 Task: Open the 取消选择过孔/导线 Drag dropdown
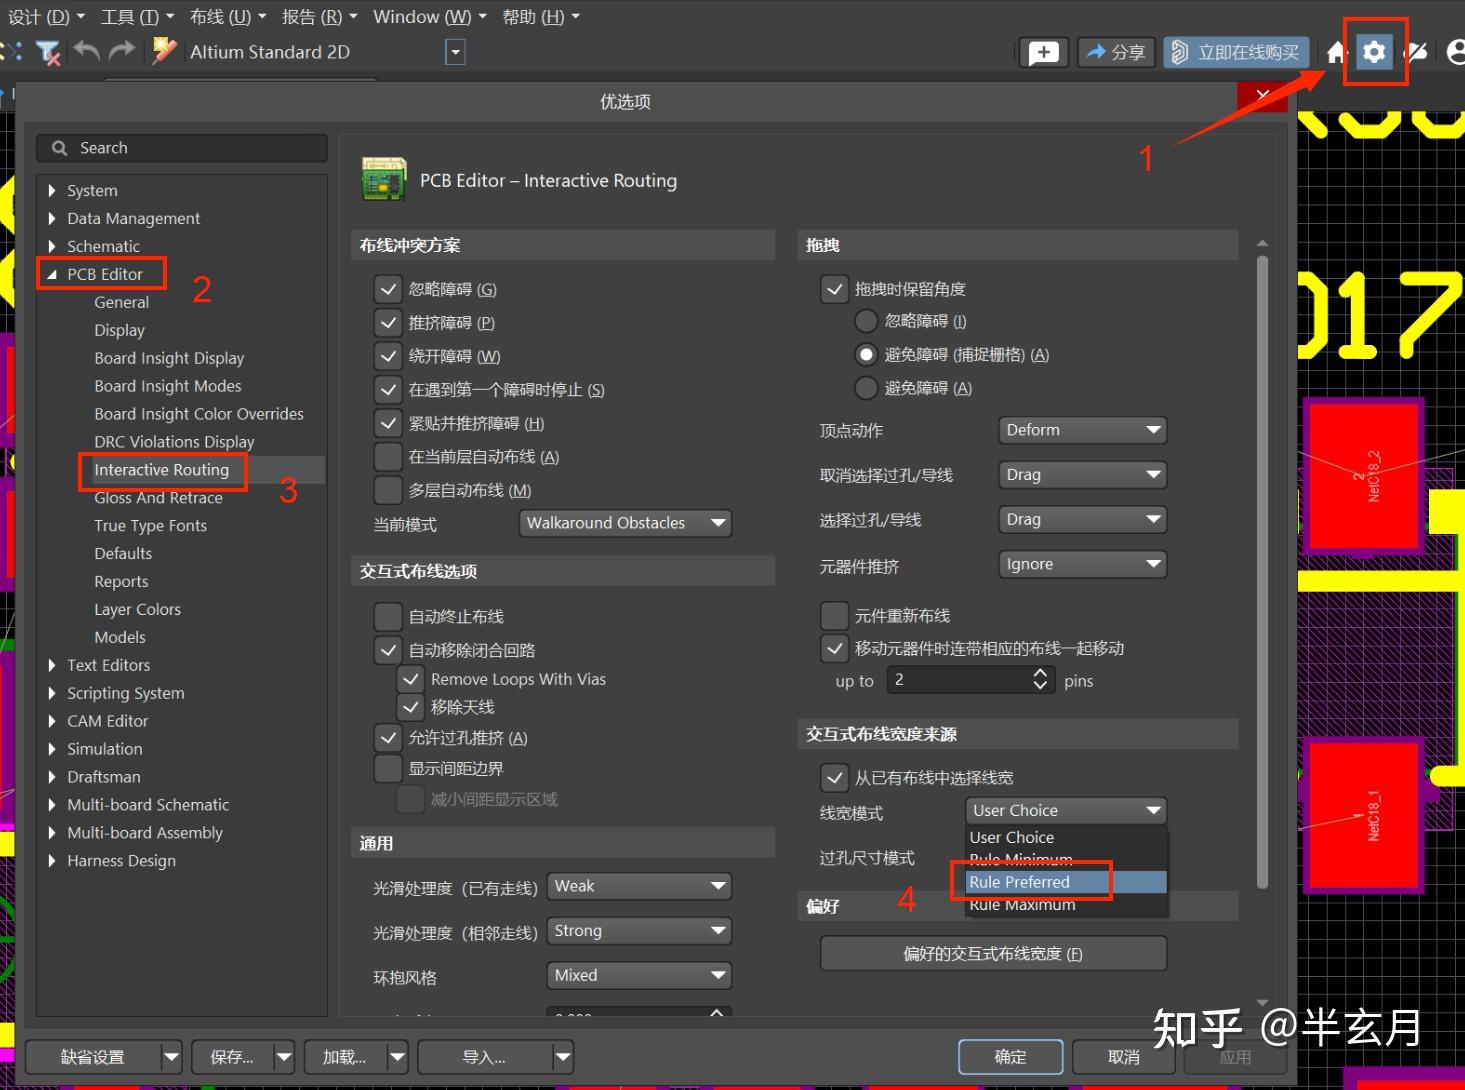point(1082,475)
